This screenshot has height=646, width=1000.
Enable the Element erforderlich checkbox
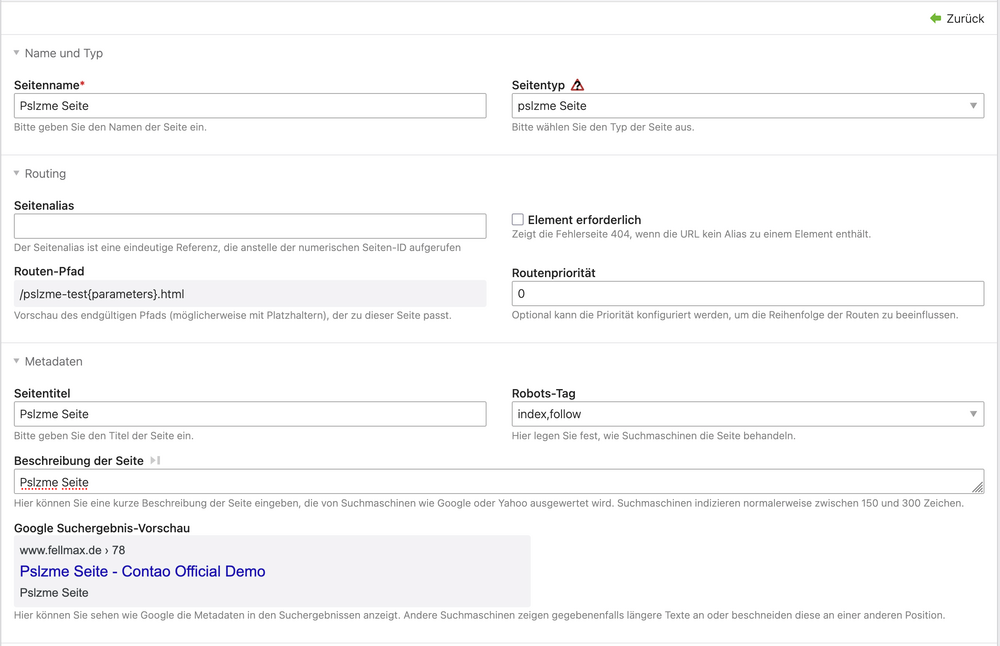518,219
